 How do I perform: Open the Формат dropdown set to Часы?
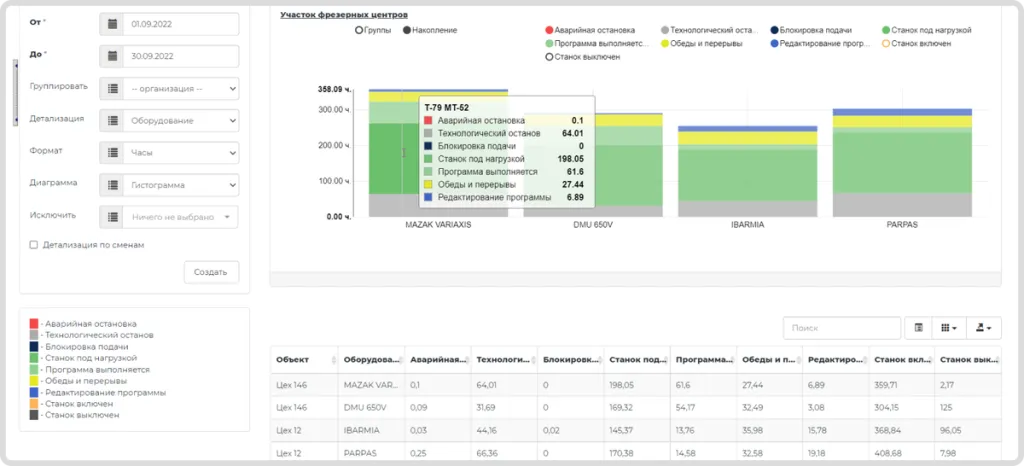click(181, 153)
